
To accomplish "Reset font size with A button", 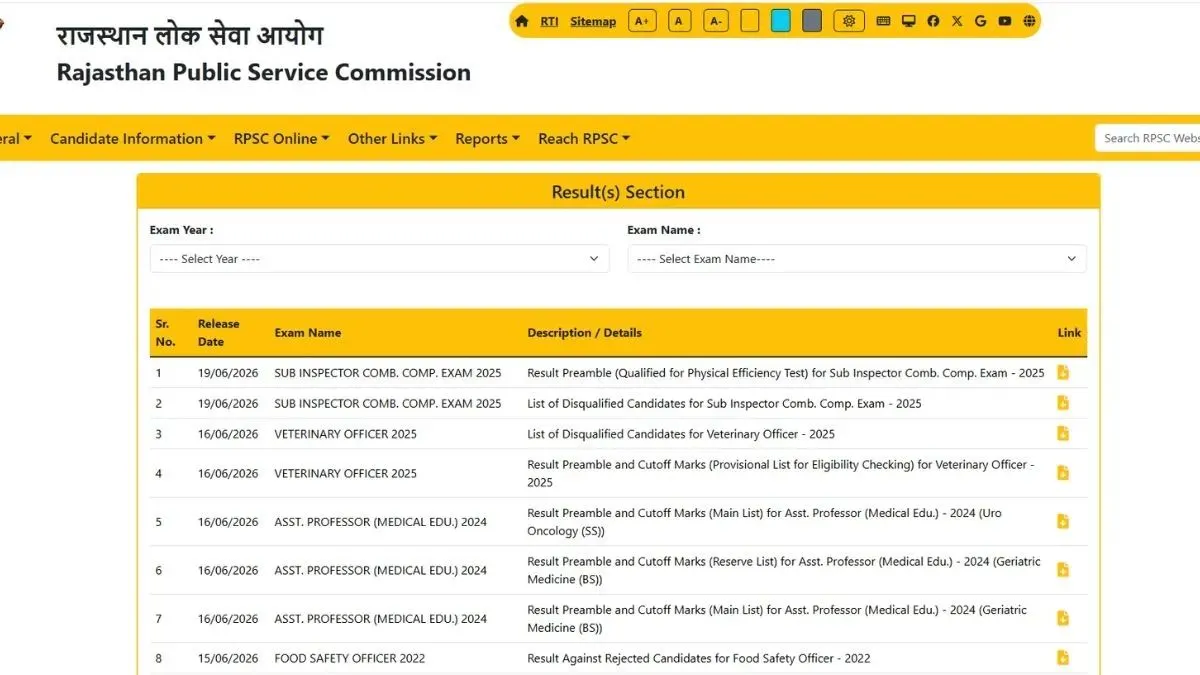I will (679, 21).
